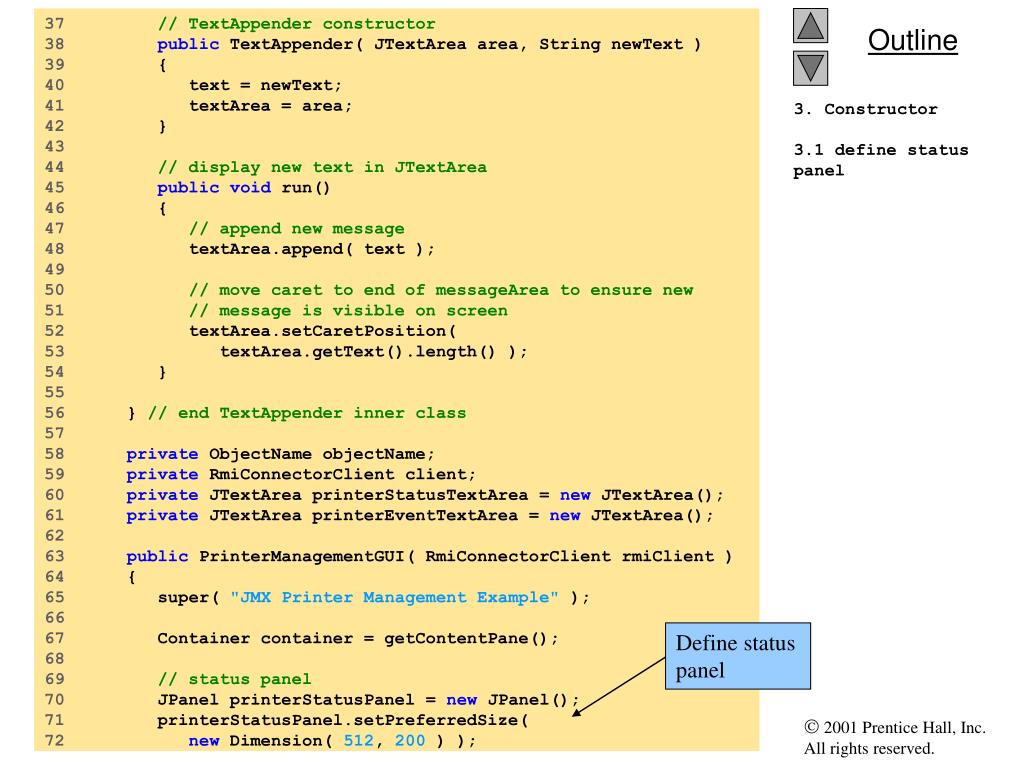Click the PrinterManagementGUI constructor signature
This screenshot has height=768, width=1024.
429,557
